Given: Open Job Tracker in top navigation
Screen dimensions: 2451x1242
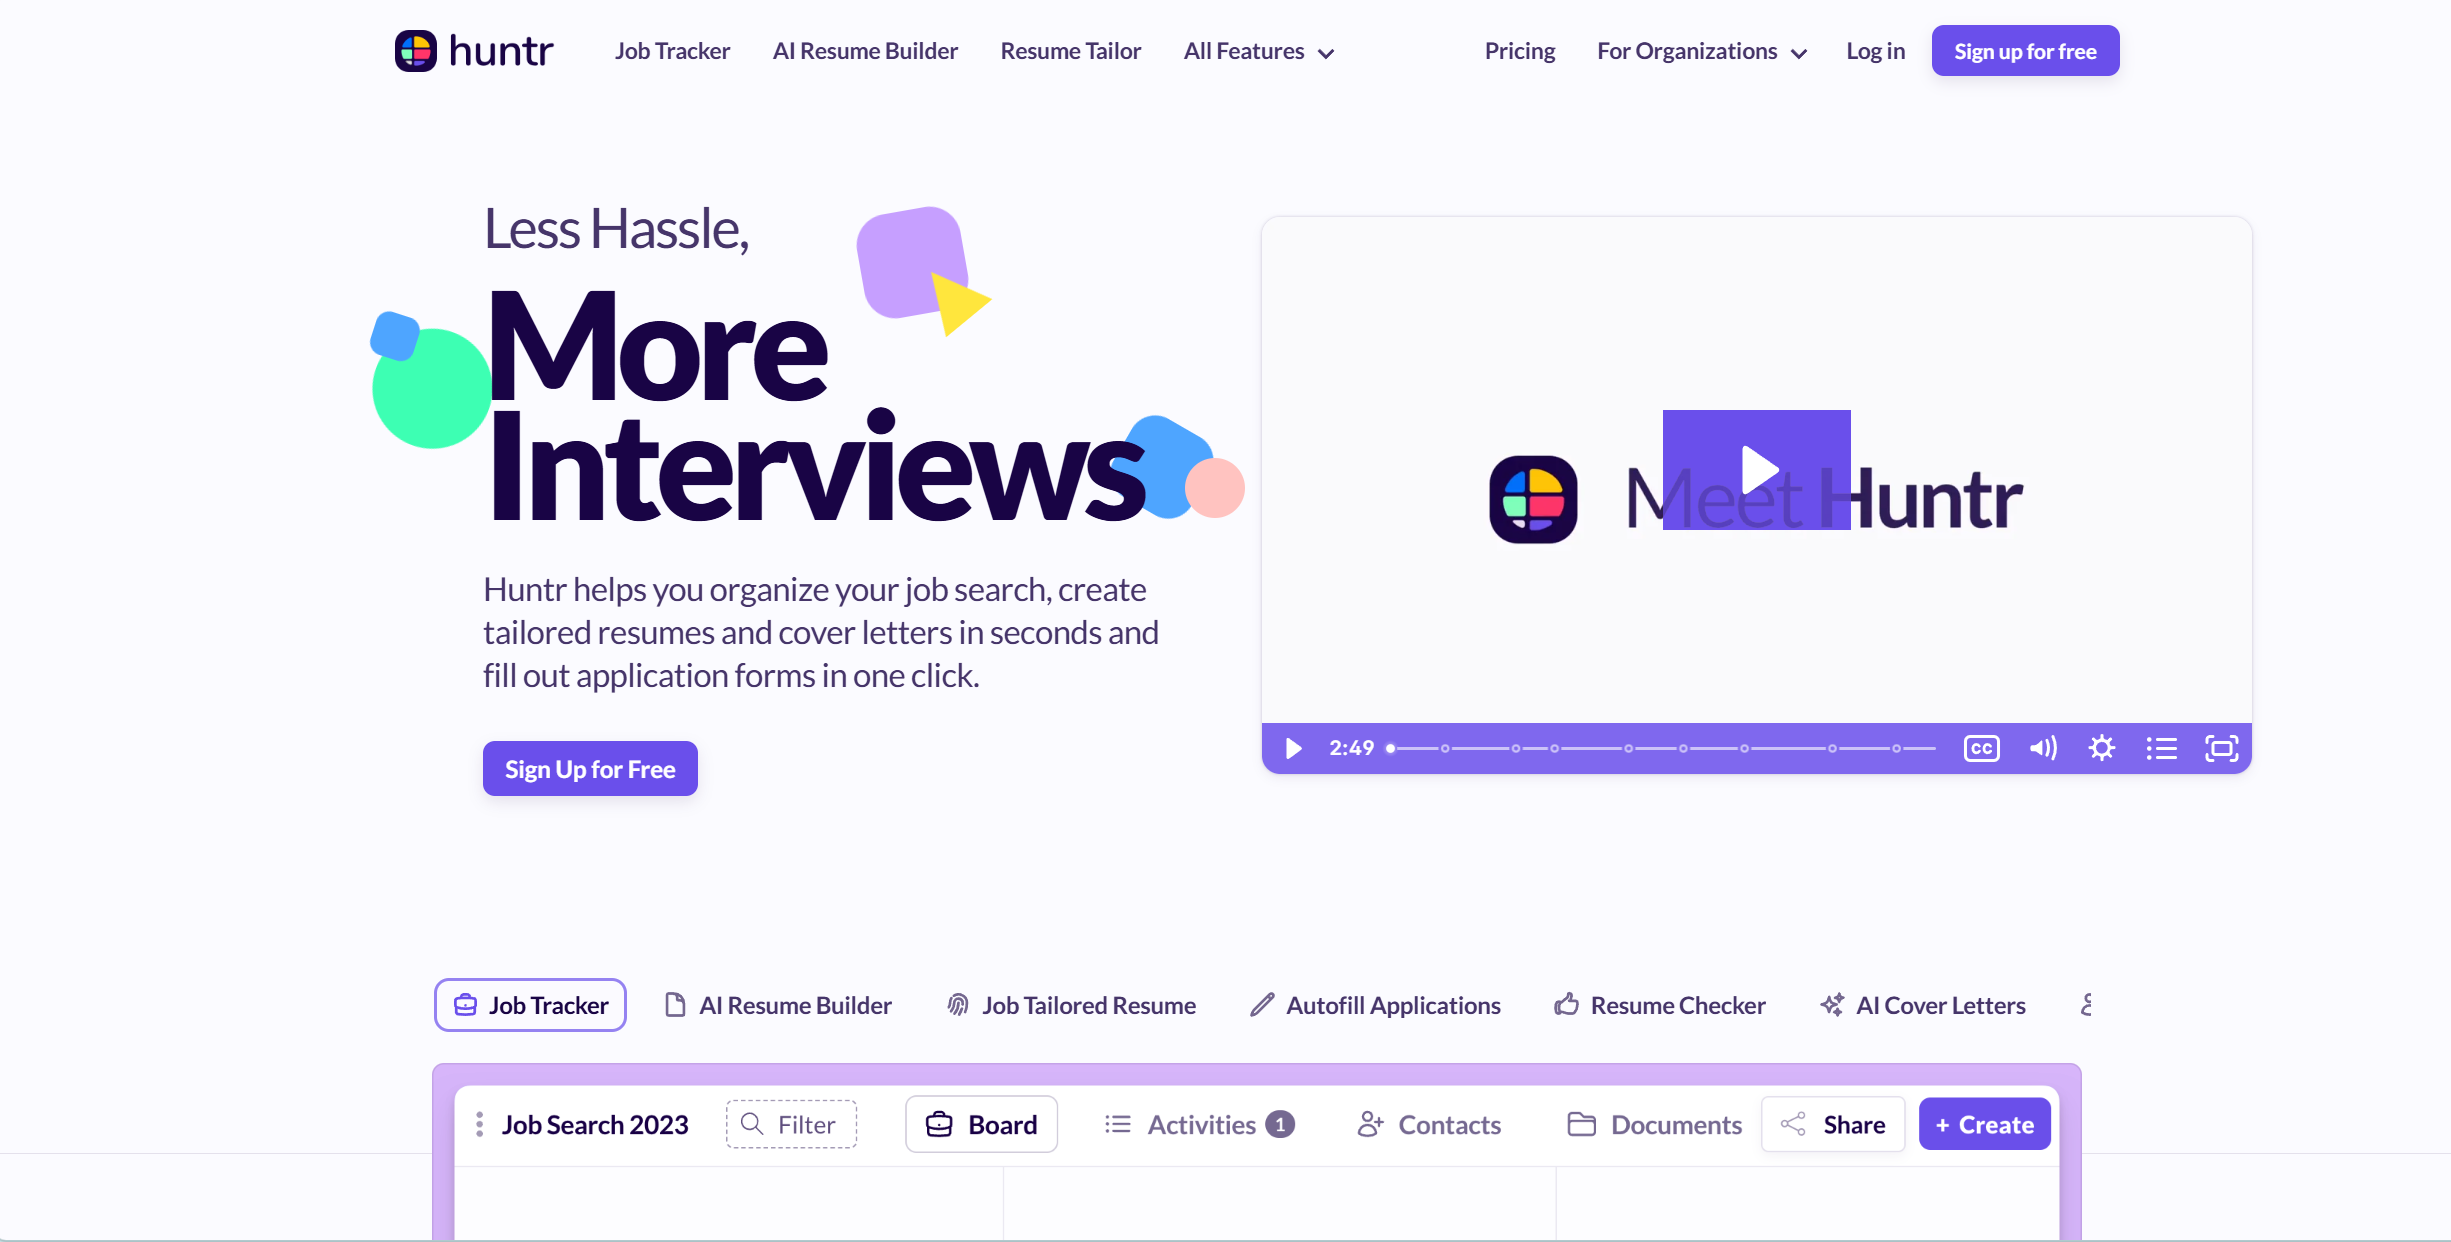Looking at the screenshot, I should 672,51.
